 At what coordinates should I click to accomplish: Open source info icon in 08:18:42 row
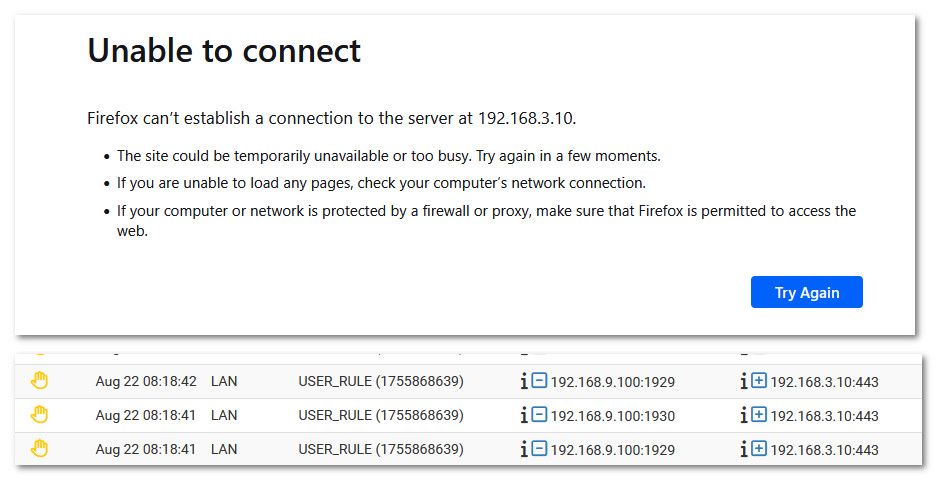pyautogui.click(x=524, y=381)
